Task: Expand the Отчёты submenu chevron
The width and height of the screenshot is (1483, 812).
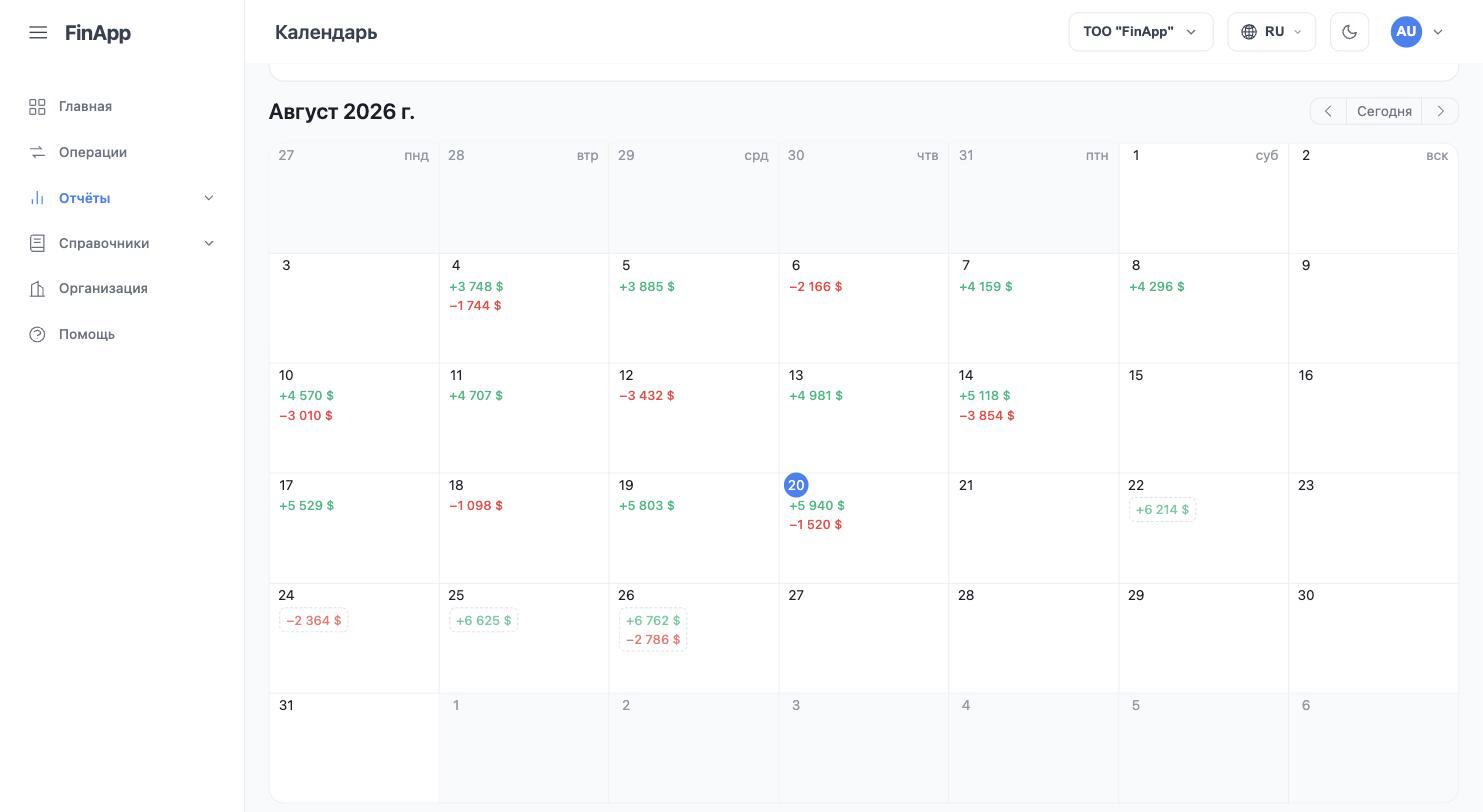Action: coord(209,198)
